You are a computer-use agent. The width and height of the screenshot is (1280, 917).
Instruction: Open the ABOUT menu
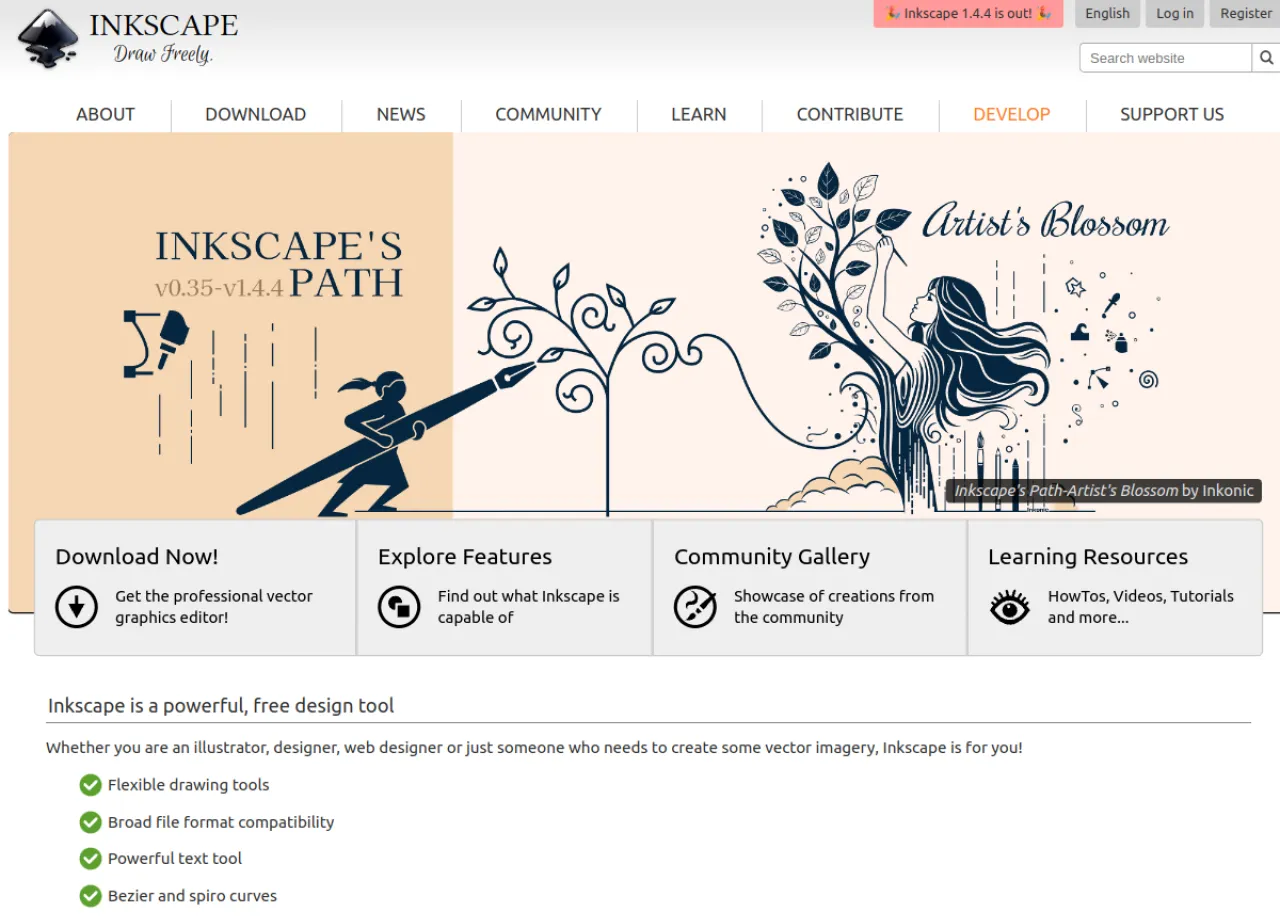105,114
